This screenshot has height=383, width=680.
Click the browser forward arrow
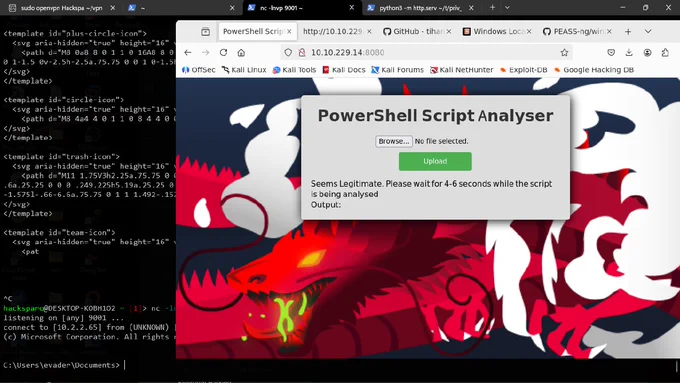pos(206,52)
